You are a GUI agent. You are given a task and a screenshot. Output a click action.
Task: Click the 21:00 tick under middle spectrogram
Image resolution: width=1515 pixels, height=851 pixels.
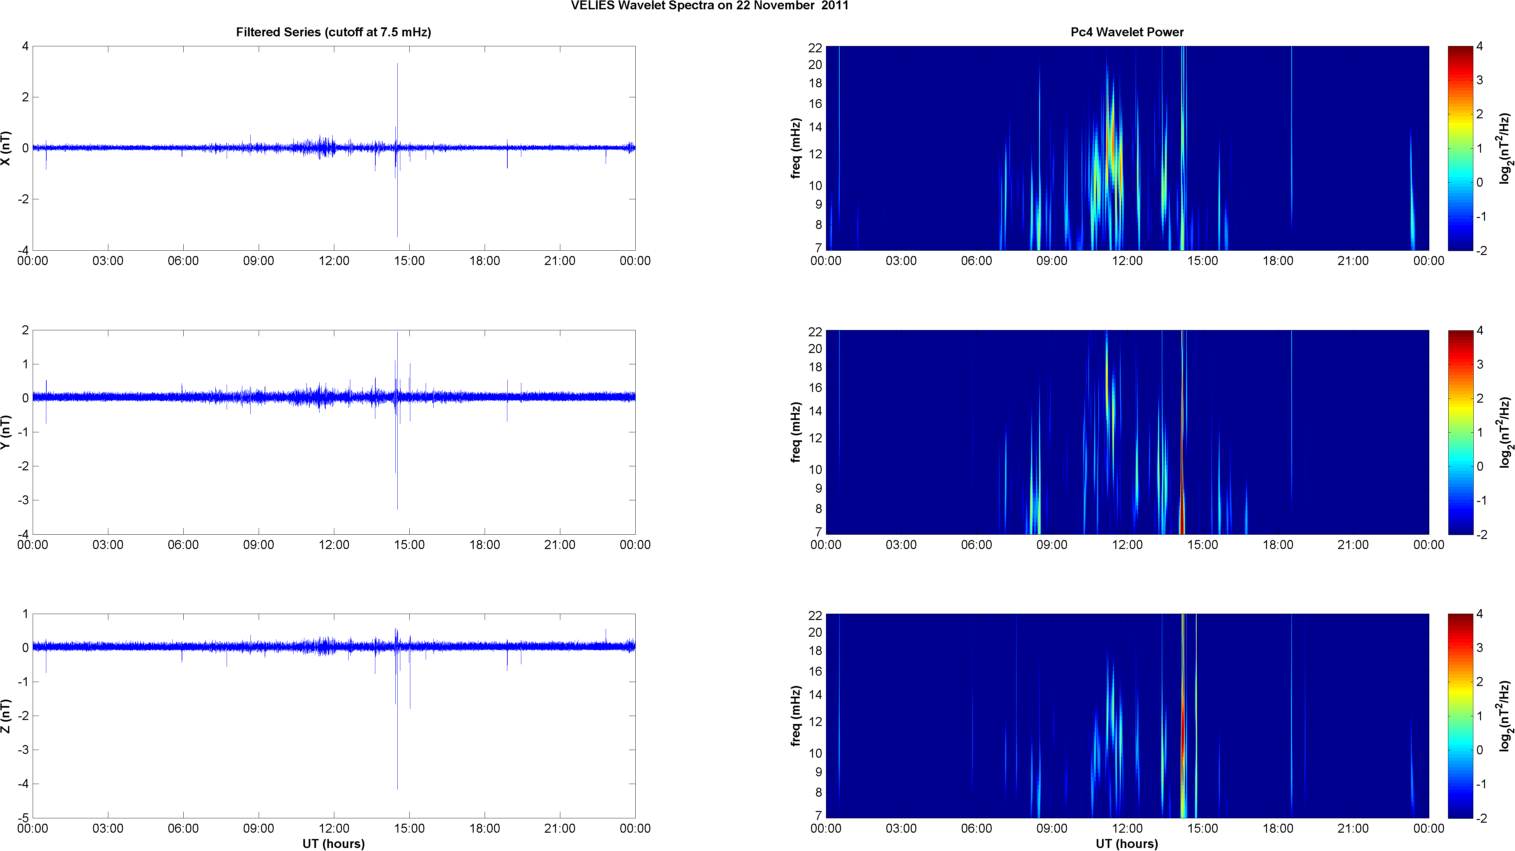[1353, 545]
